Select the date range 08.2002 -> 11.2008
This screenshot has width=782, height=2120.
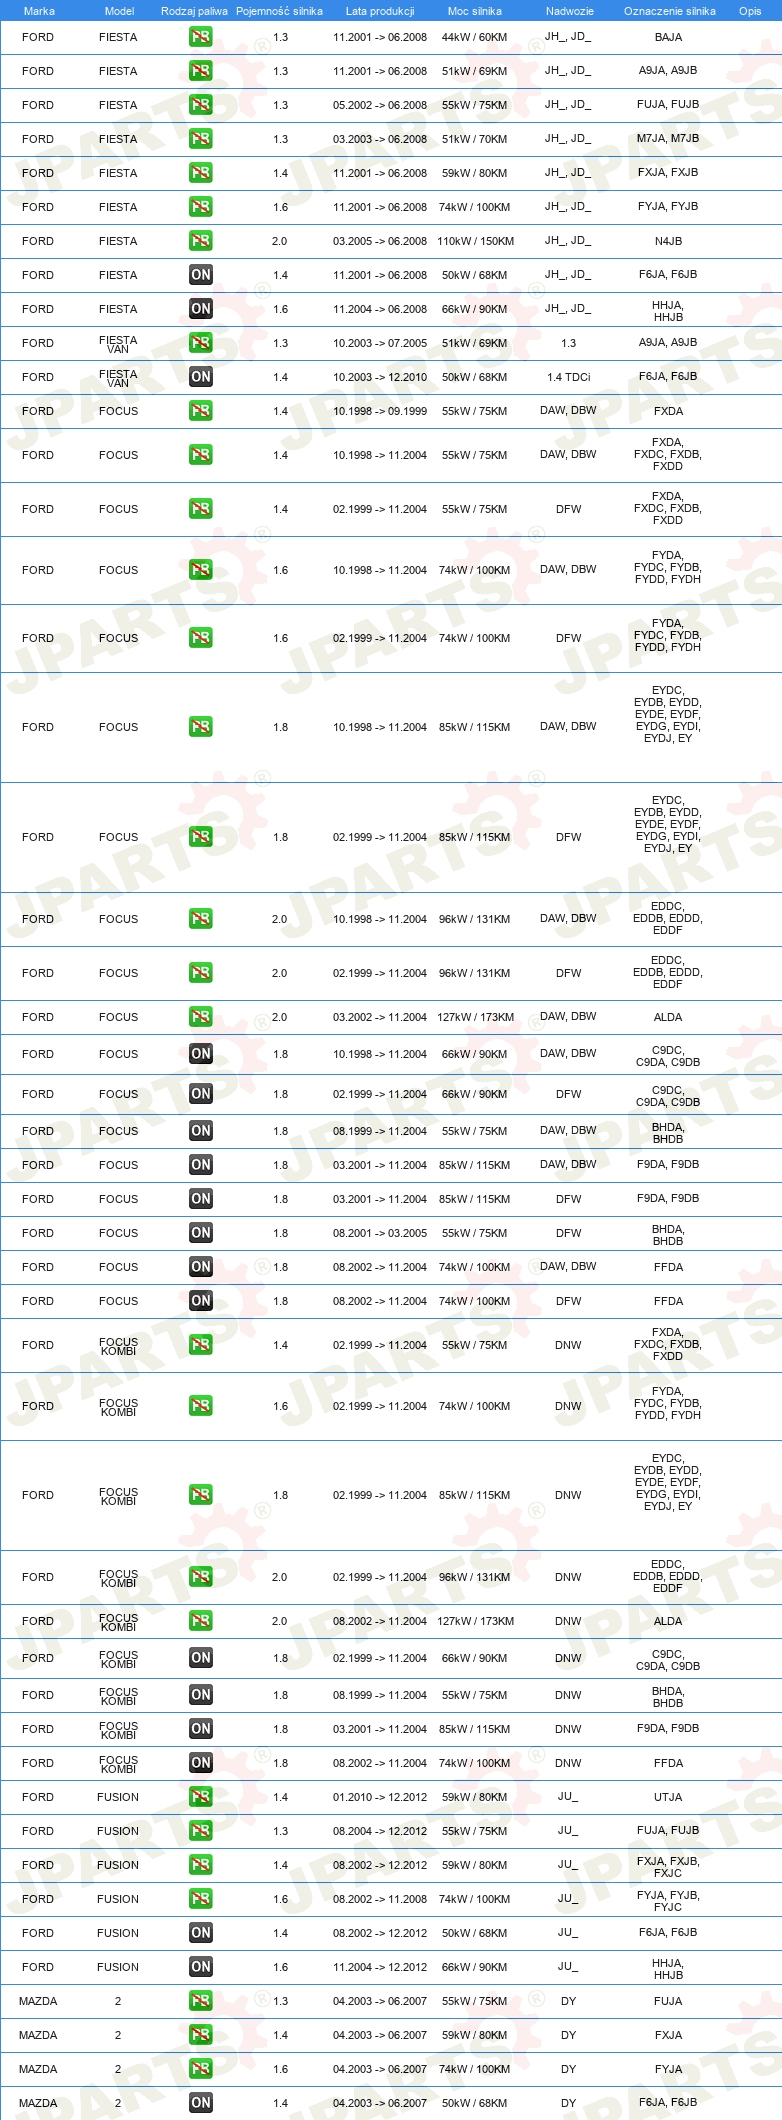click(380, 1899)
